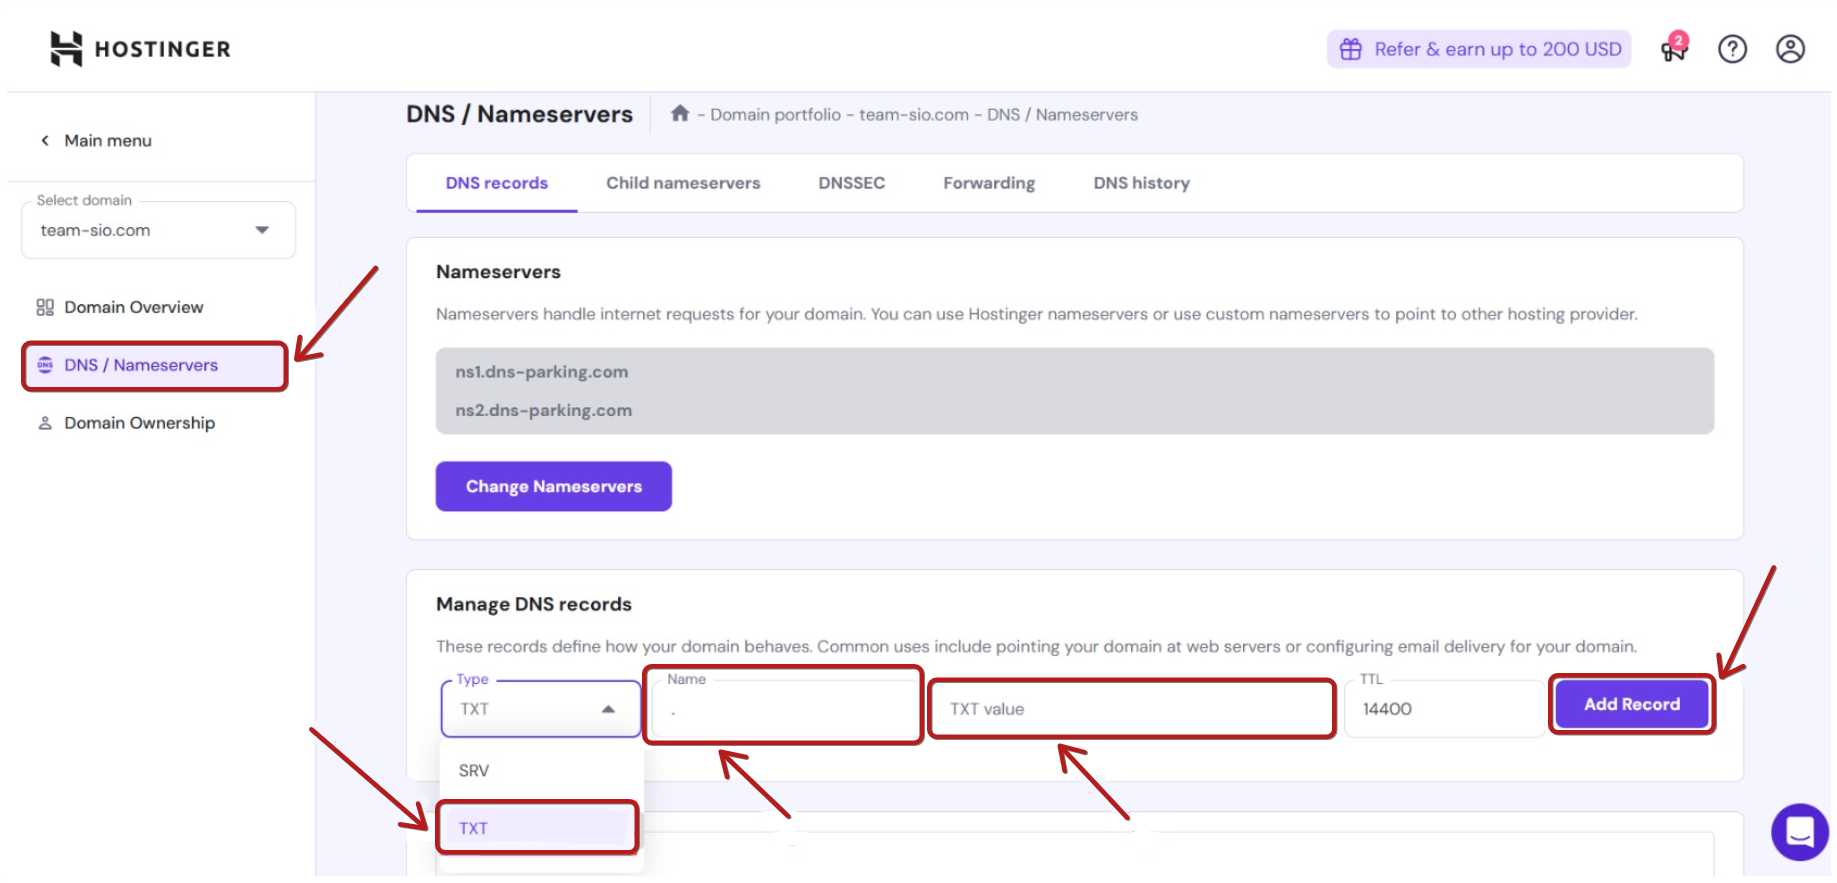Open the live chat bubble
Viewport: 1837px width, 883px height.
click(x=1800, y=831)
